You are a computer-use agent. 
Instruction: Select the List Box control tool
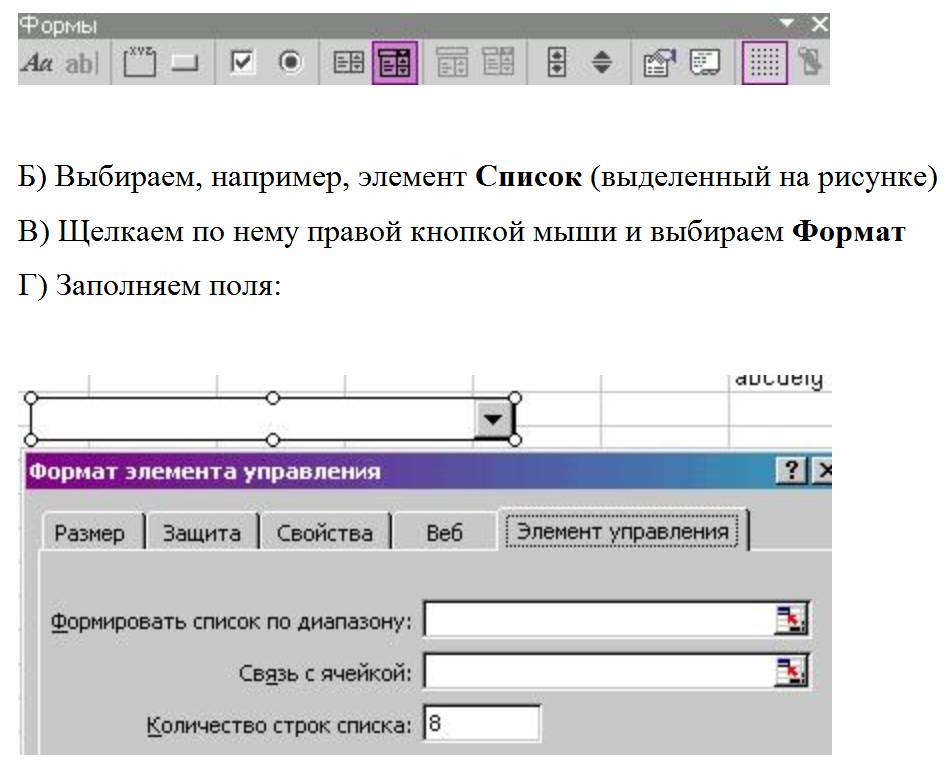pos(349,62)
